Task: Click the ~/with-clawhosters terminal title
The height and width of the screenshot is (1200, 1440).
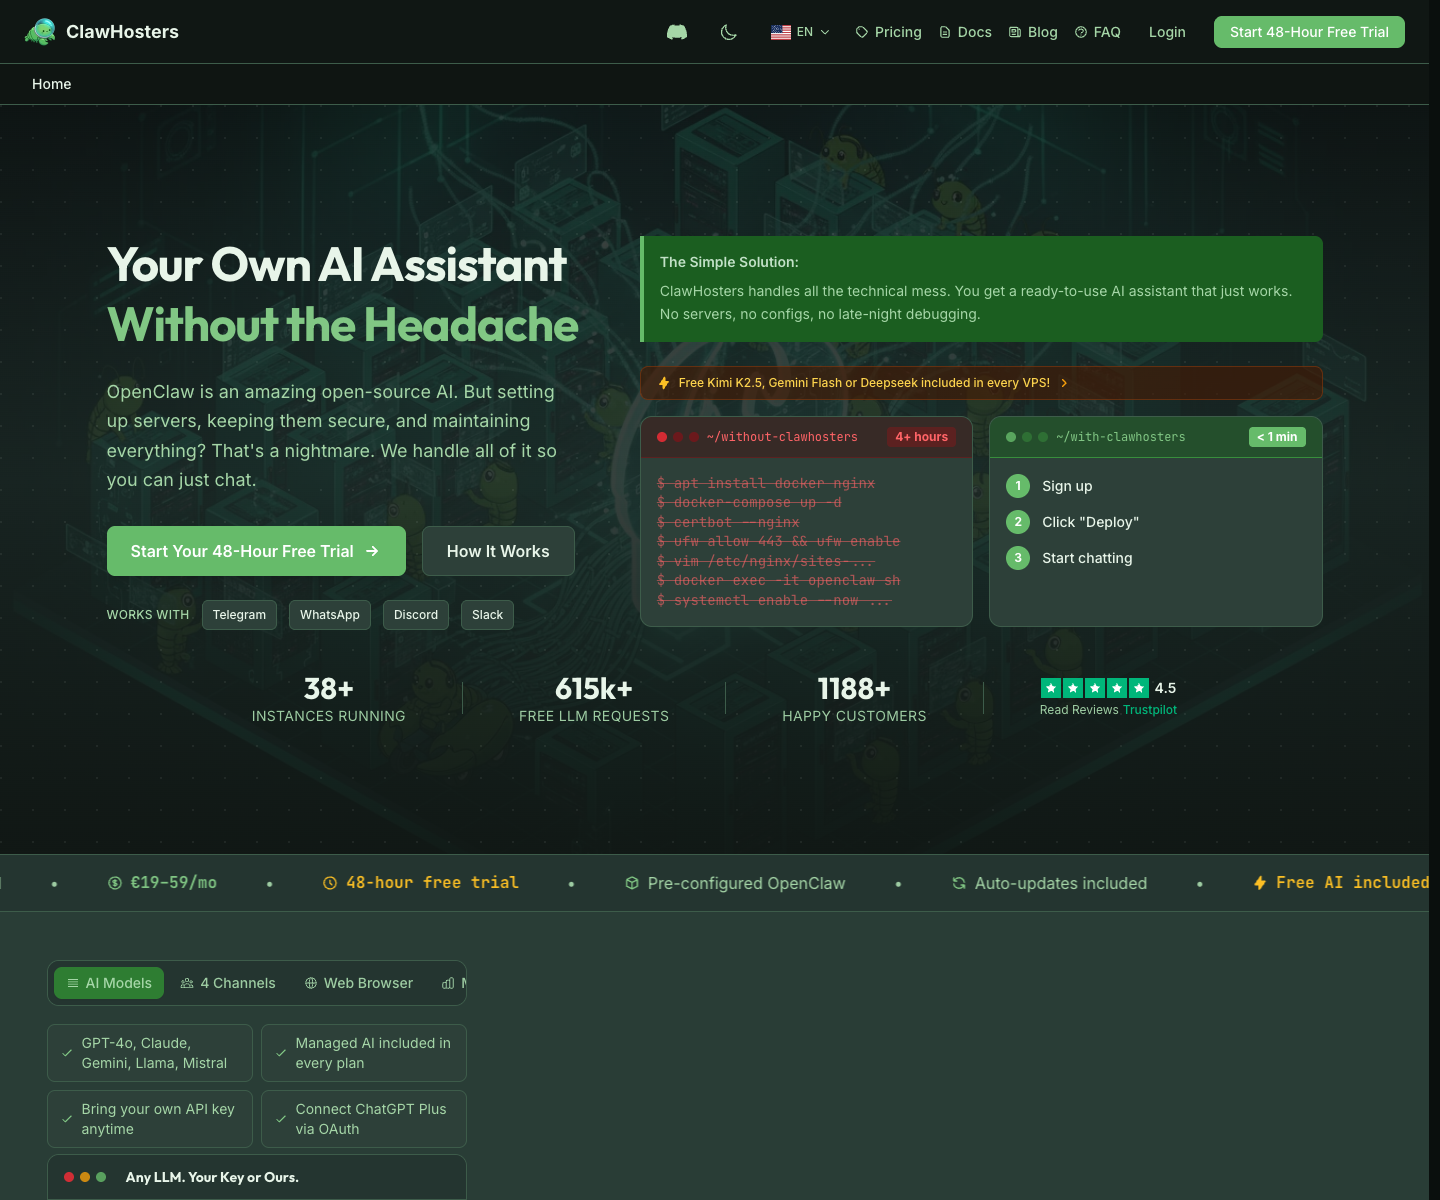Action: [1121, 437]
